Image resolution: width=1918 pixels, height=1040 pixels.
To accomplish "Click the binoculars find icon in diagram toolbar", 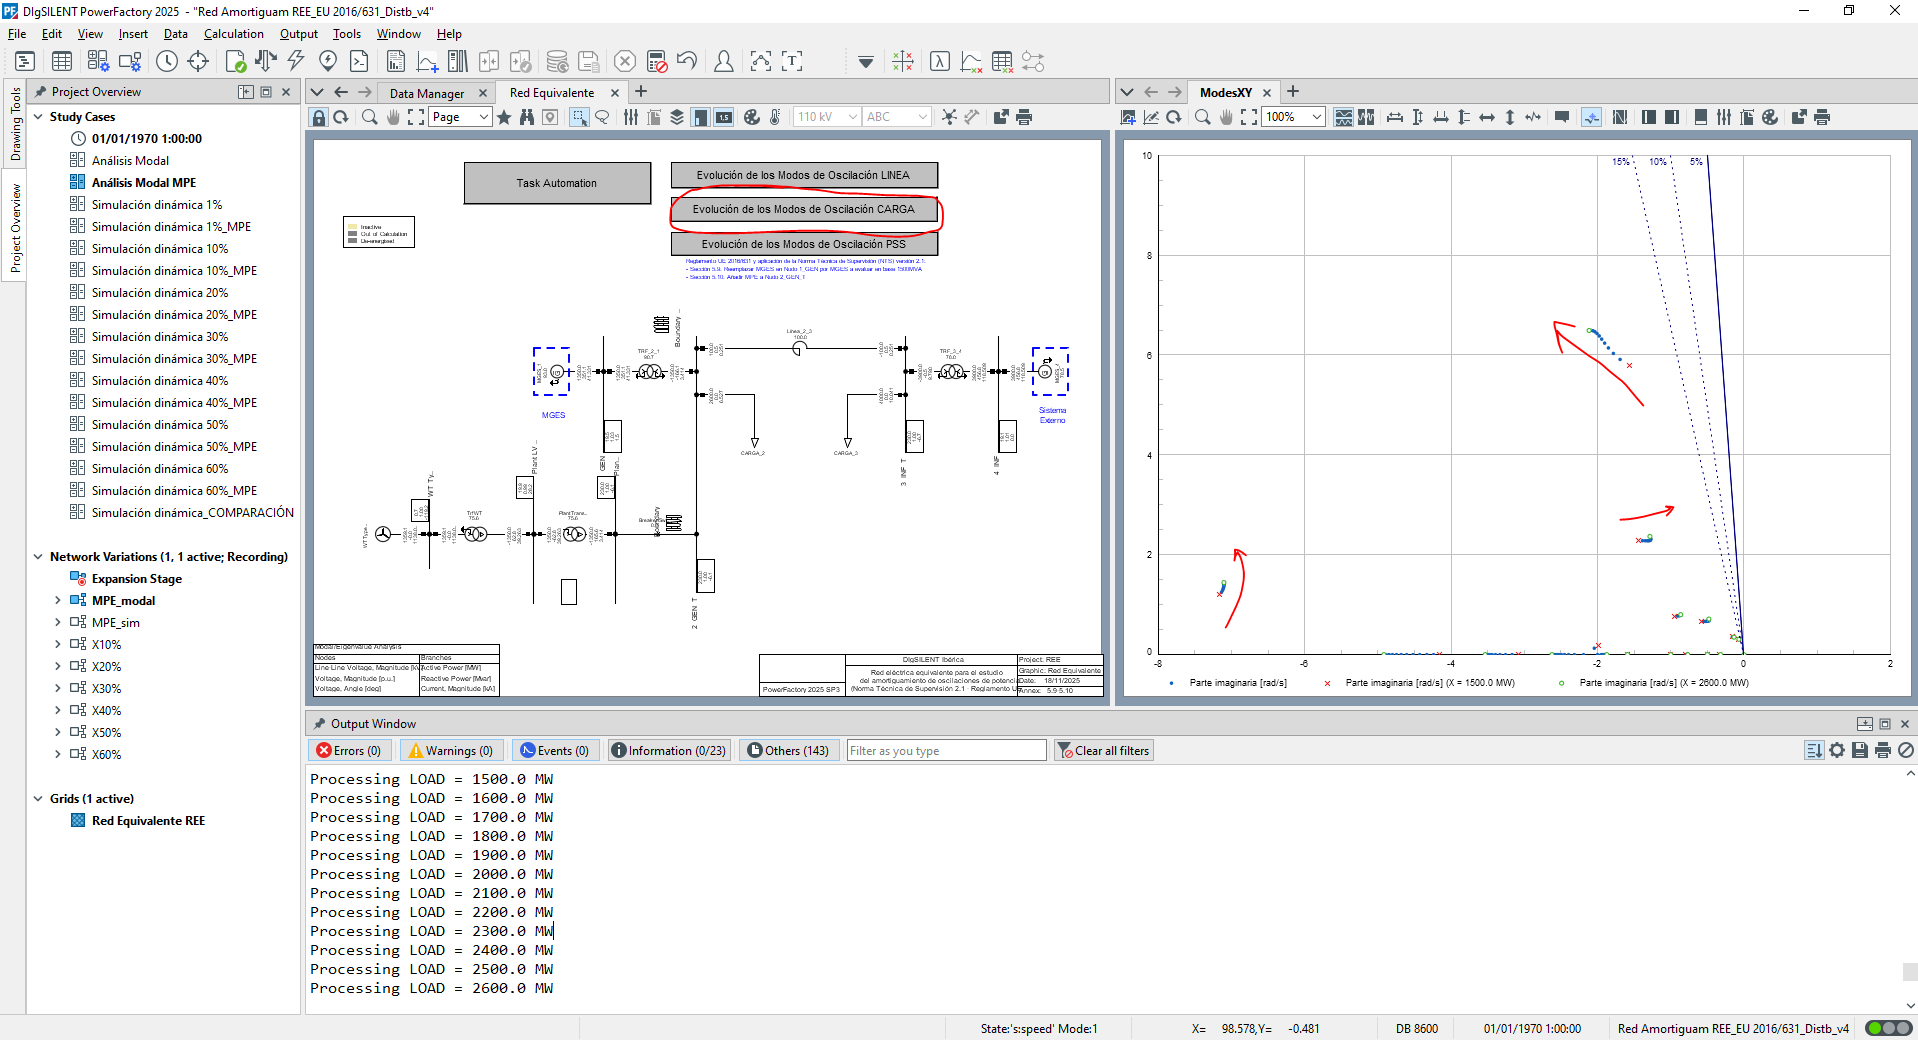I will (527, 117).
